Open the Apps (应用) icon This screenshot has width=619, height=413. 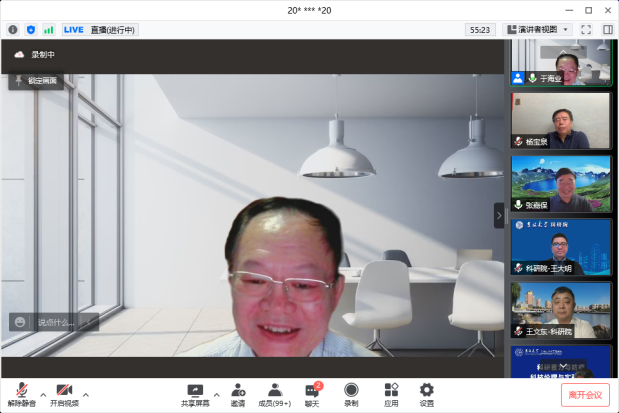click(391, 392)
